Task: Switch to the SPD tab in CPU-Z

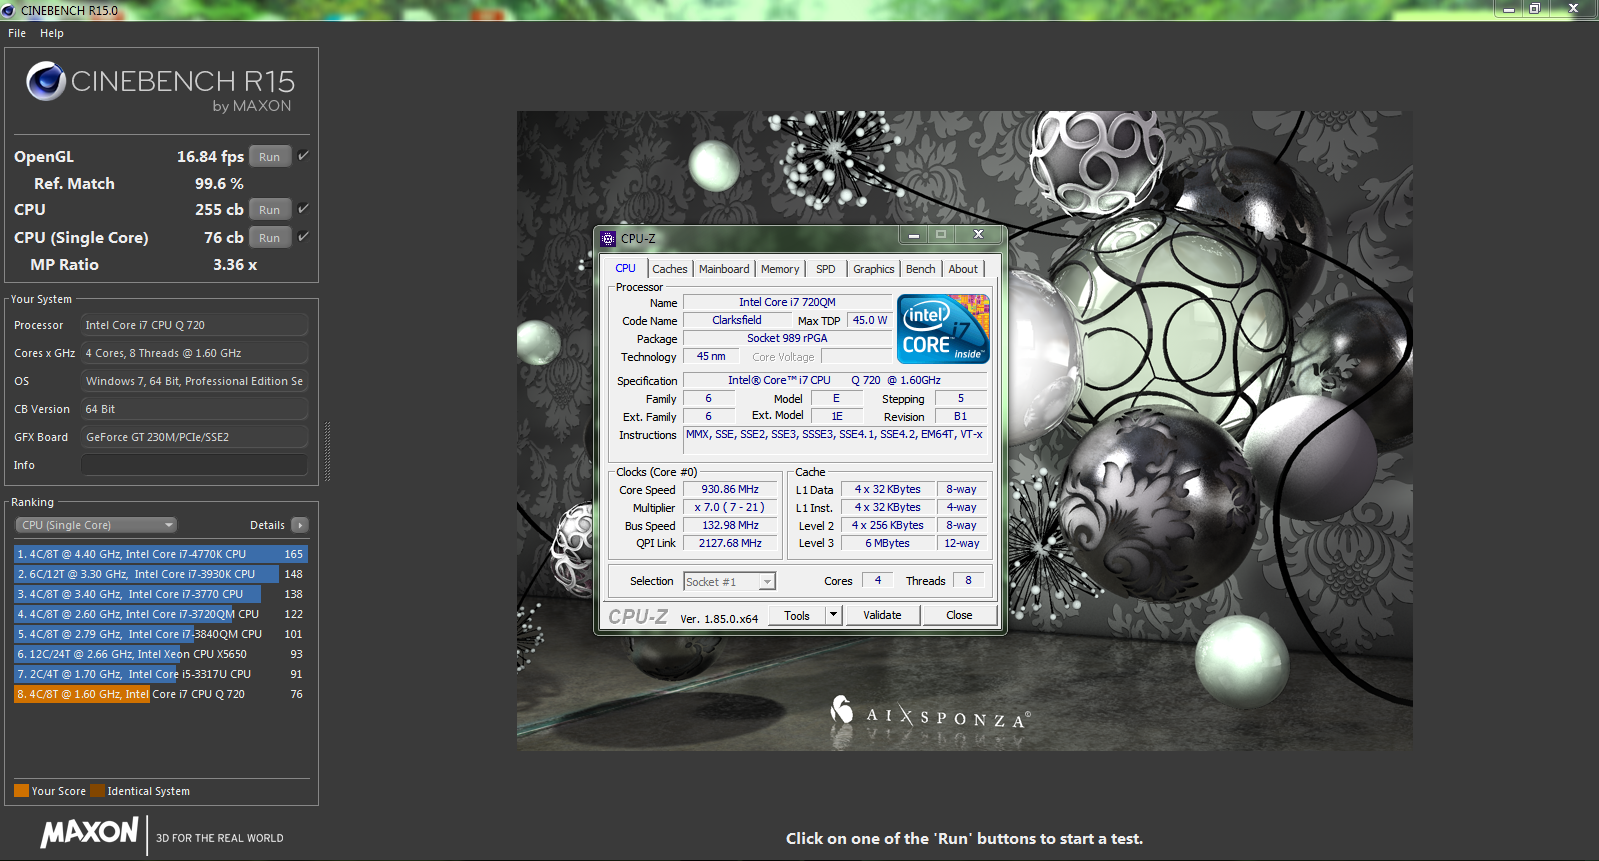Action: 826,269
